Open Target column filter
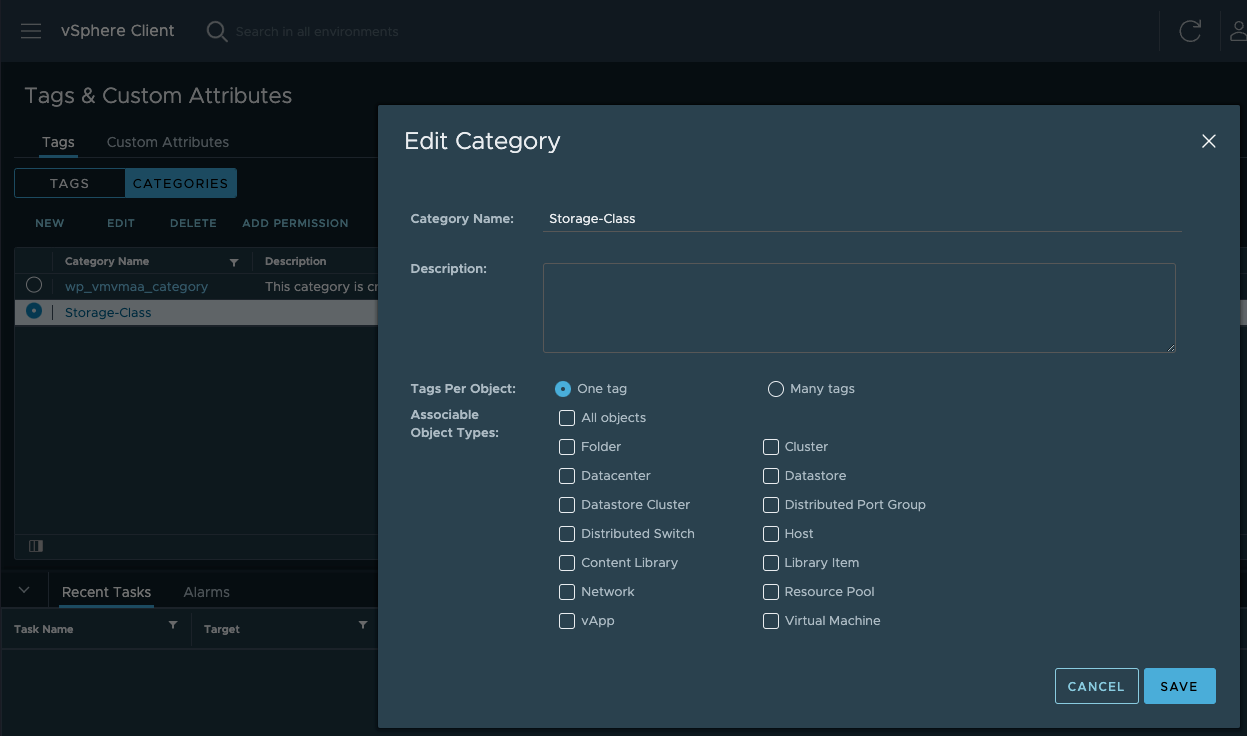This screenshot has width=1247, height=736. 363,625
